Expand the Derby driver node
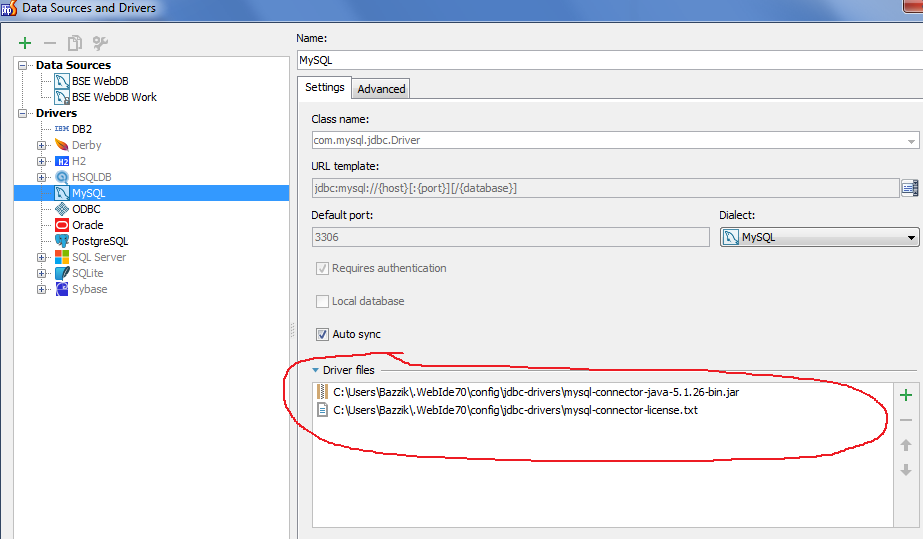Screen dimensions: 923x539 coord(41,145)
